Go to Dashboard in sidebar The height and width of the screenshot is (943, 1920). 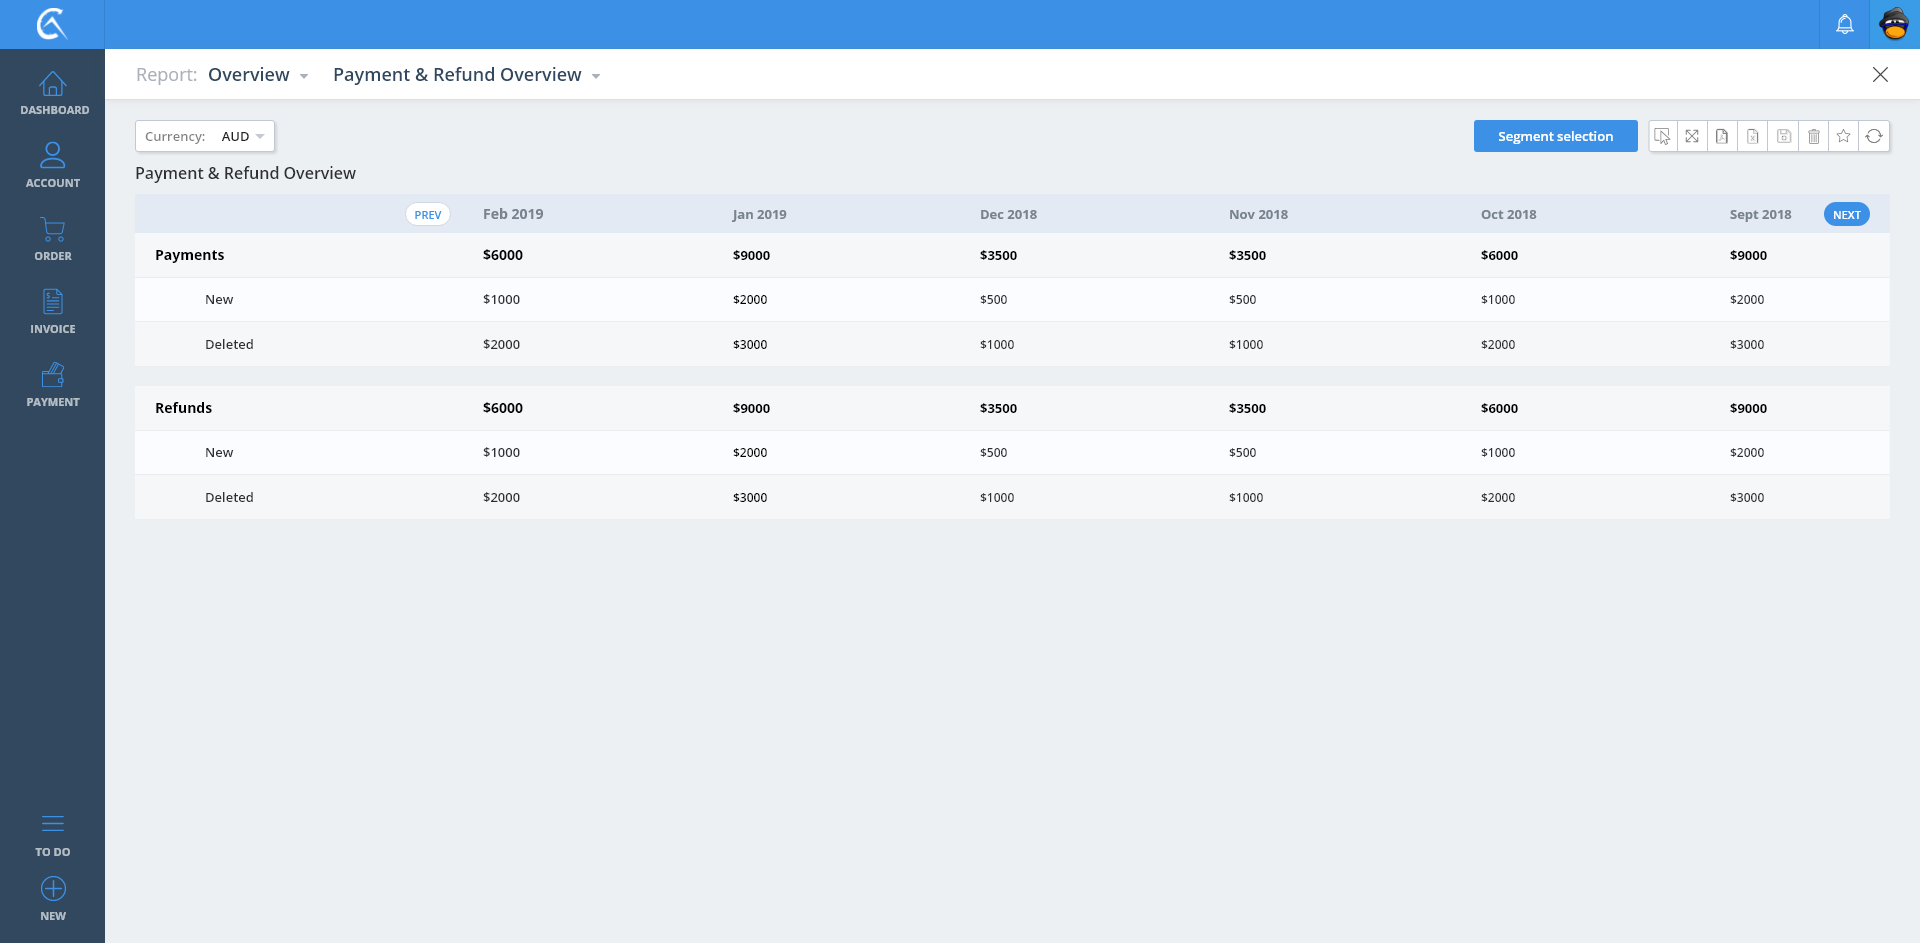tap(53, 93)
